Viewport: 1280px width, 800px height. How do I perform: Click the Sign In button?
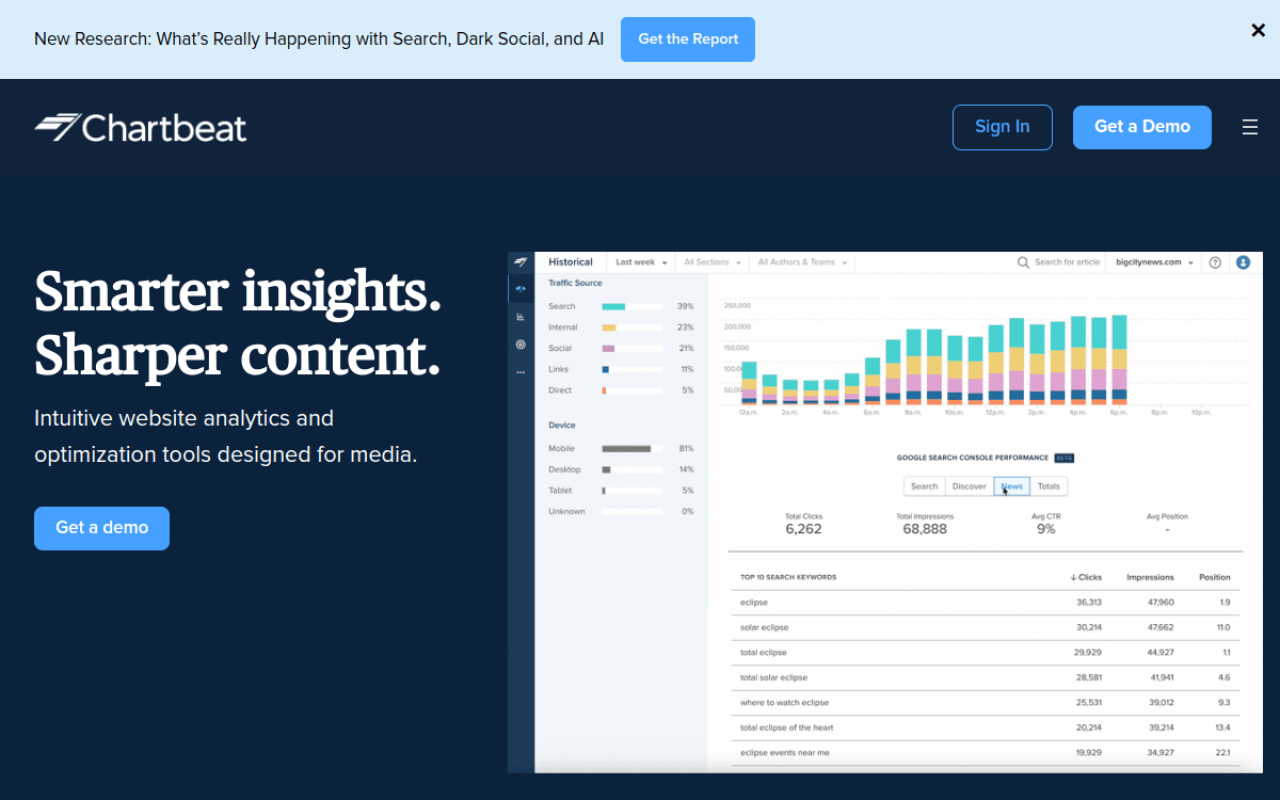click(1002, 127)
